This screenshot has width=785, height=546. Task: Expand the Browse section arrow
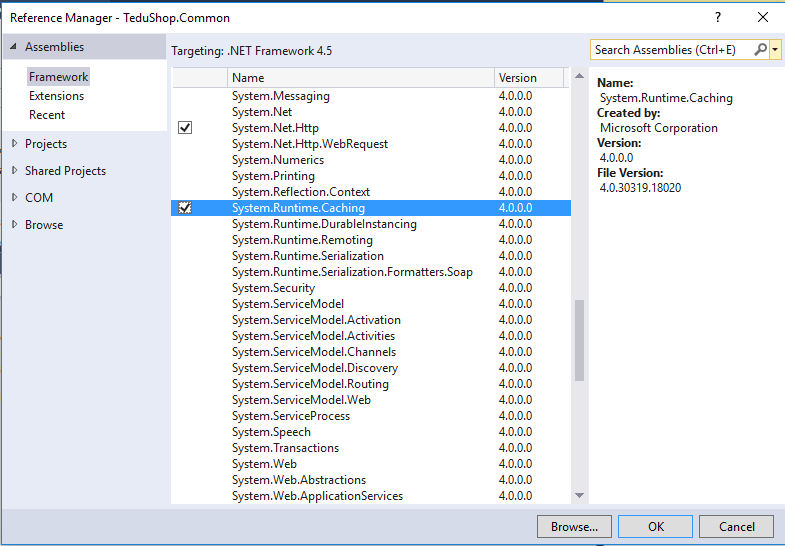pyautogui.click(x=14, y=225)
